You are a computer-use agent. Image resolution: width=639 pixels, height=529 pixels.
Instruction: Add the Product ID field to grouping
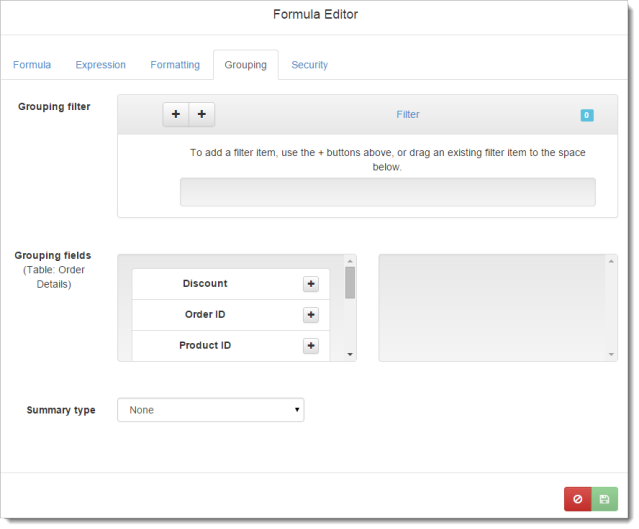point(311,346)
